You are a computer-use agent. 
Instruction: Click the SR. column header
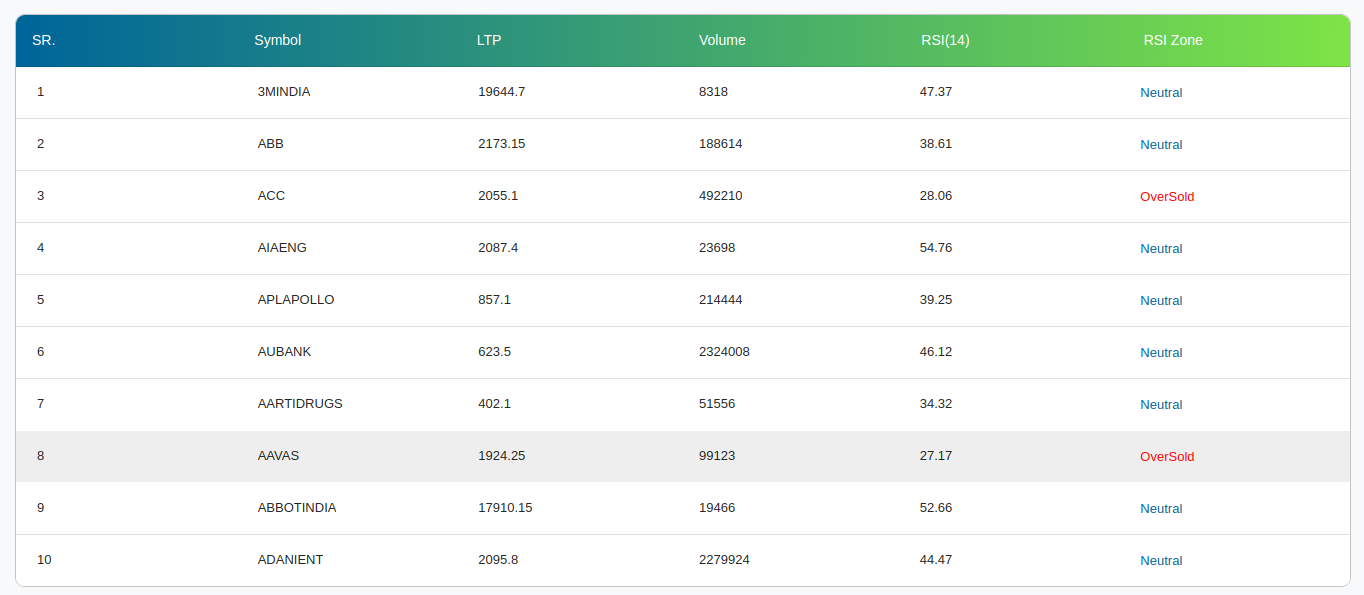(43, 40)
